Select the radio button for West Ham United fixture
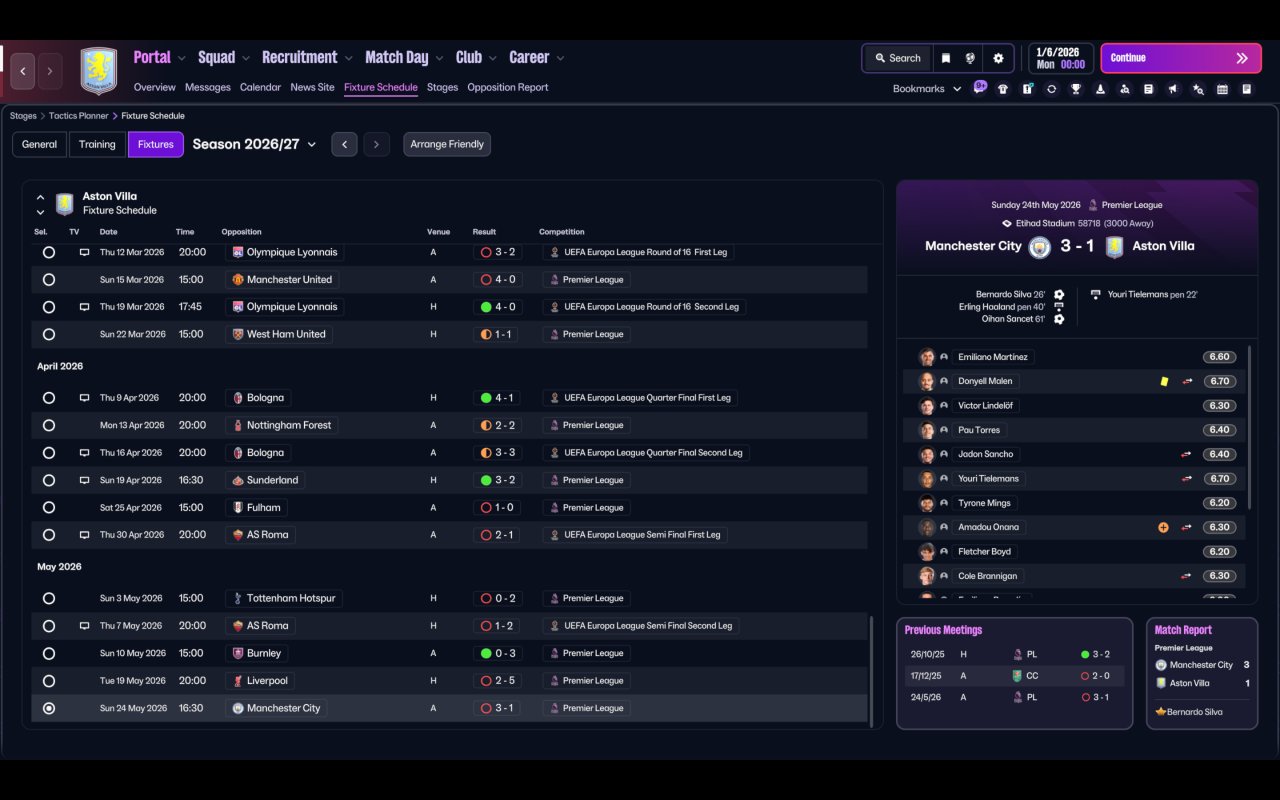 point(49,334)
